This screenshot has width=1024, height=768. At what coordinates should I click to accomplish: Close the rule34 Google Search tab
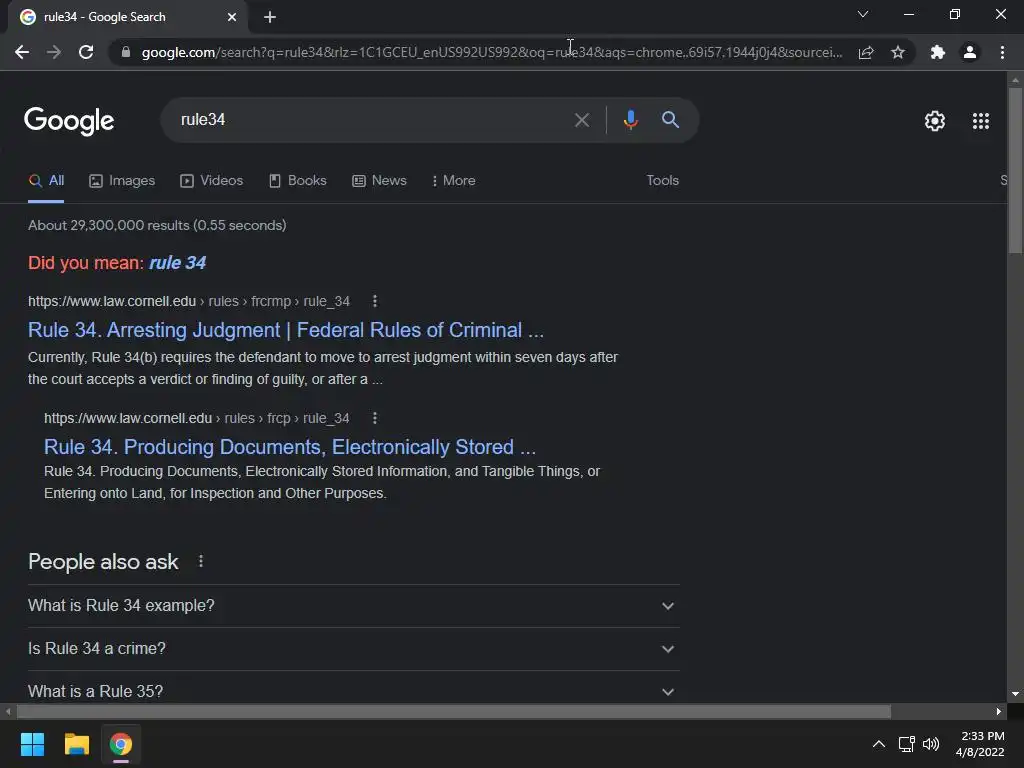pos(232,18)
